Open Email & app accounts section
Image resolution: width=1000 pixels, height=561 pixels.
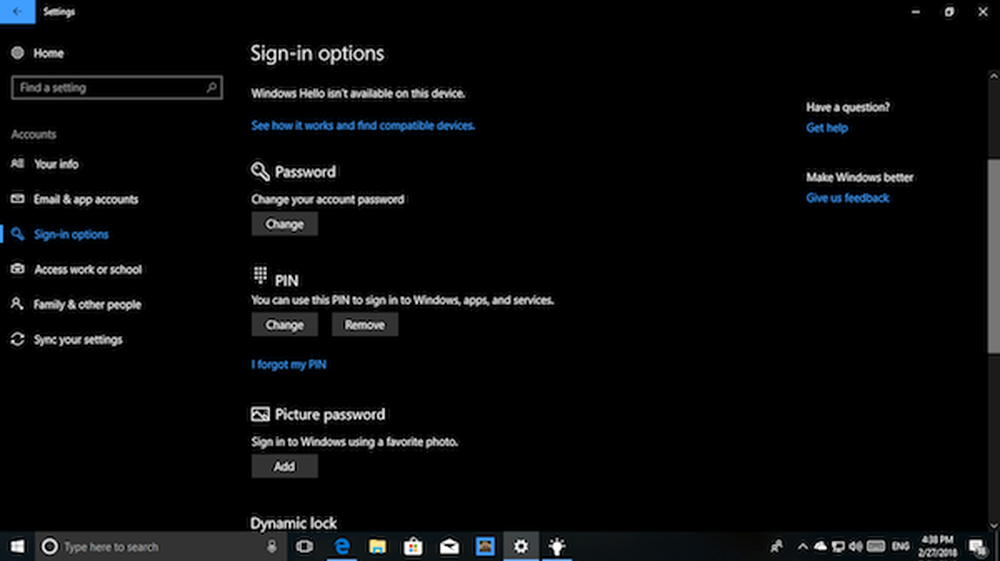point(86,199)
